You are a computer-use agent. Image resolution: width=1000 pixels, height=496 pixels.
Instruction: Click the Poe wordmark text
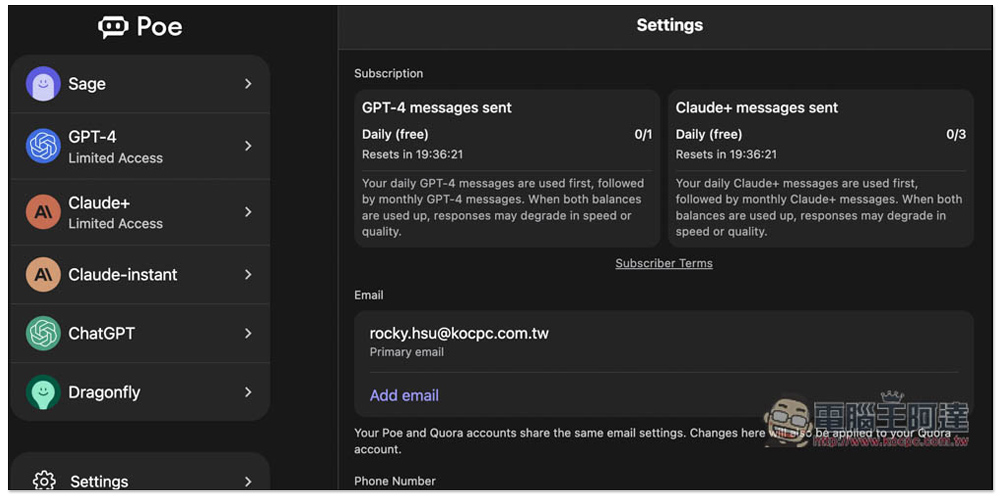159,27
